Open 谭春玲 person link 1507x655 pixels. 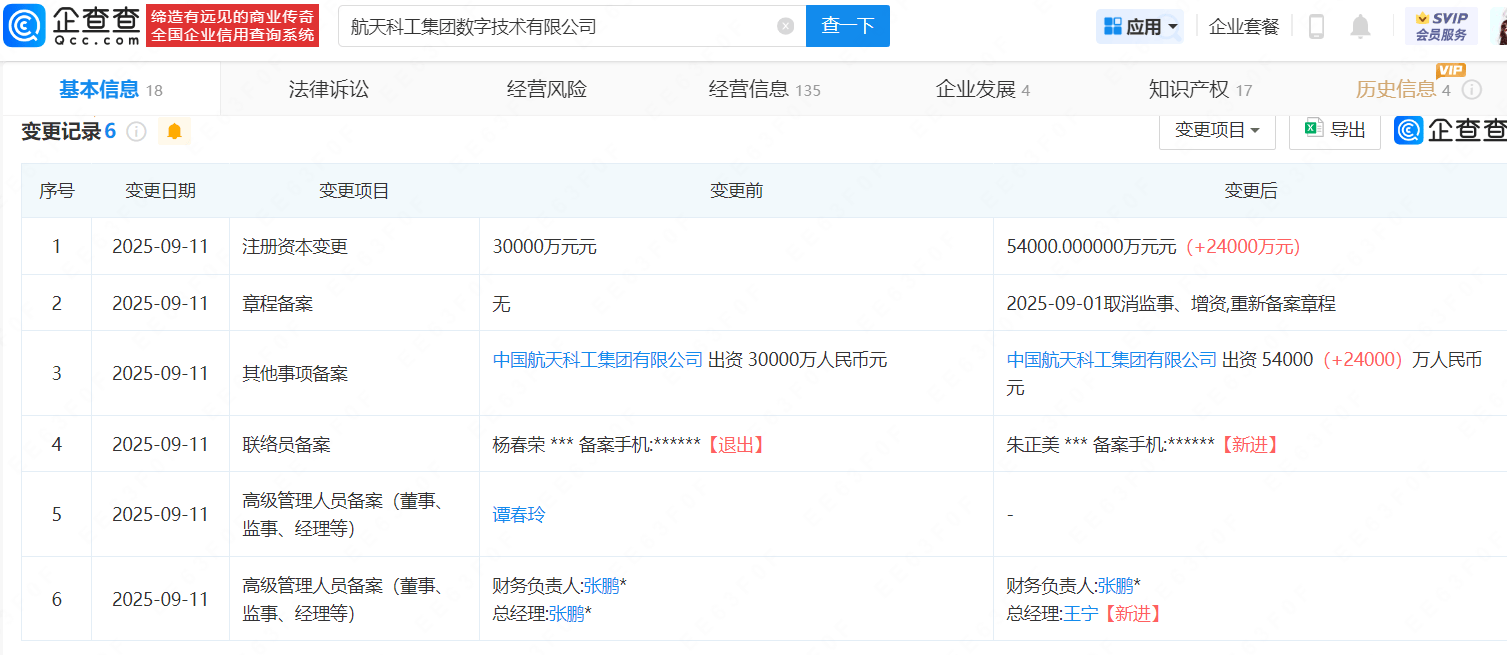coord(519,515)
